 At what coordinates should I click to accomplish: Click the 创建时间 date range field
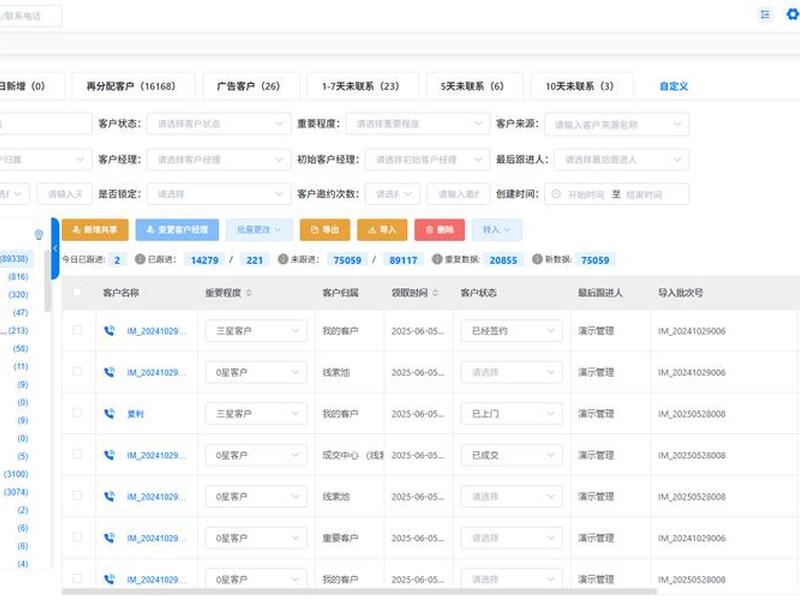click(617, 194)
